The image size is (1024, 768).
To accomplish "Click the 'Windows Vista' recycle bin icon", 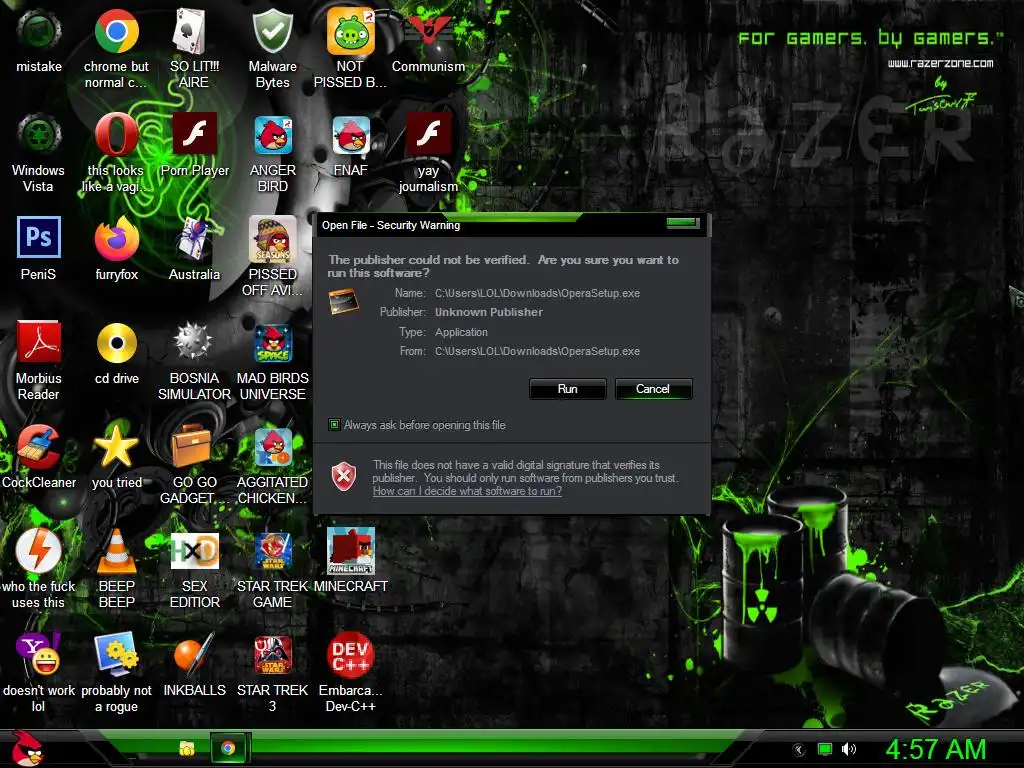I will pos(39,136).
